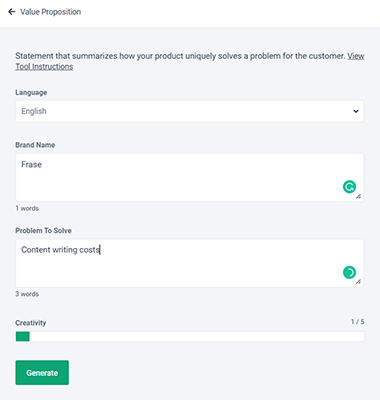Click the Problem To Solve label
380x400 pixels.
(43, 231)
